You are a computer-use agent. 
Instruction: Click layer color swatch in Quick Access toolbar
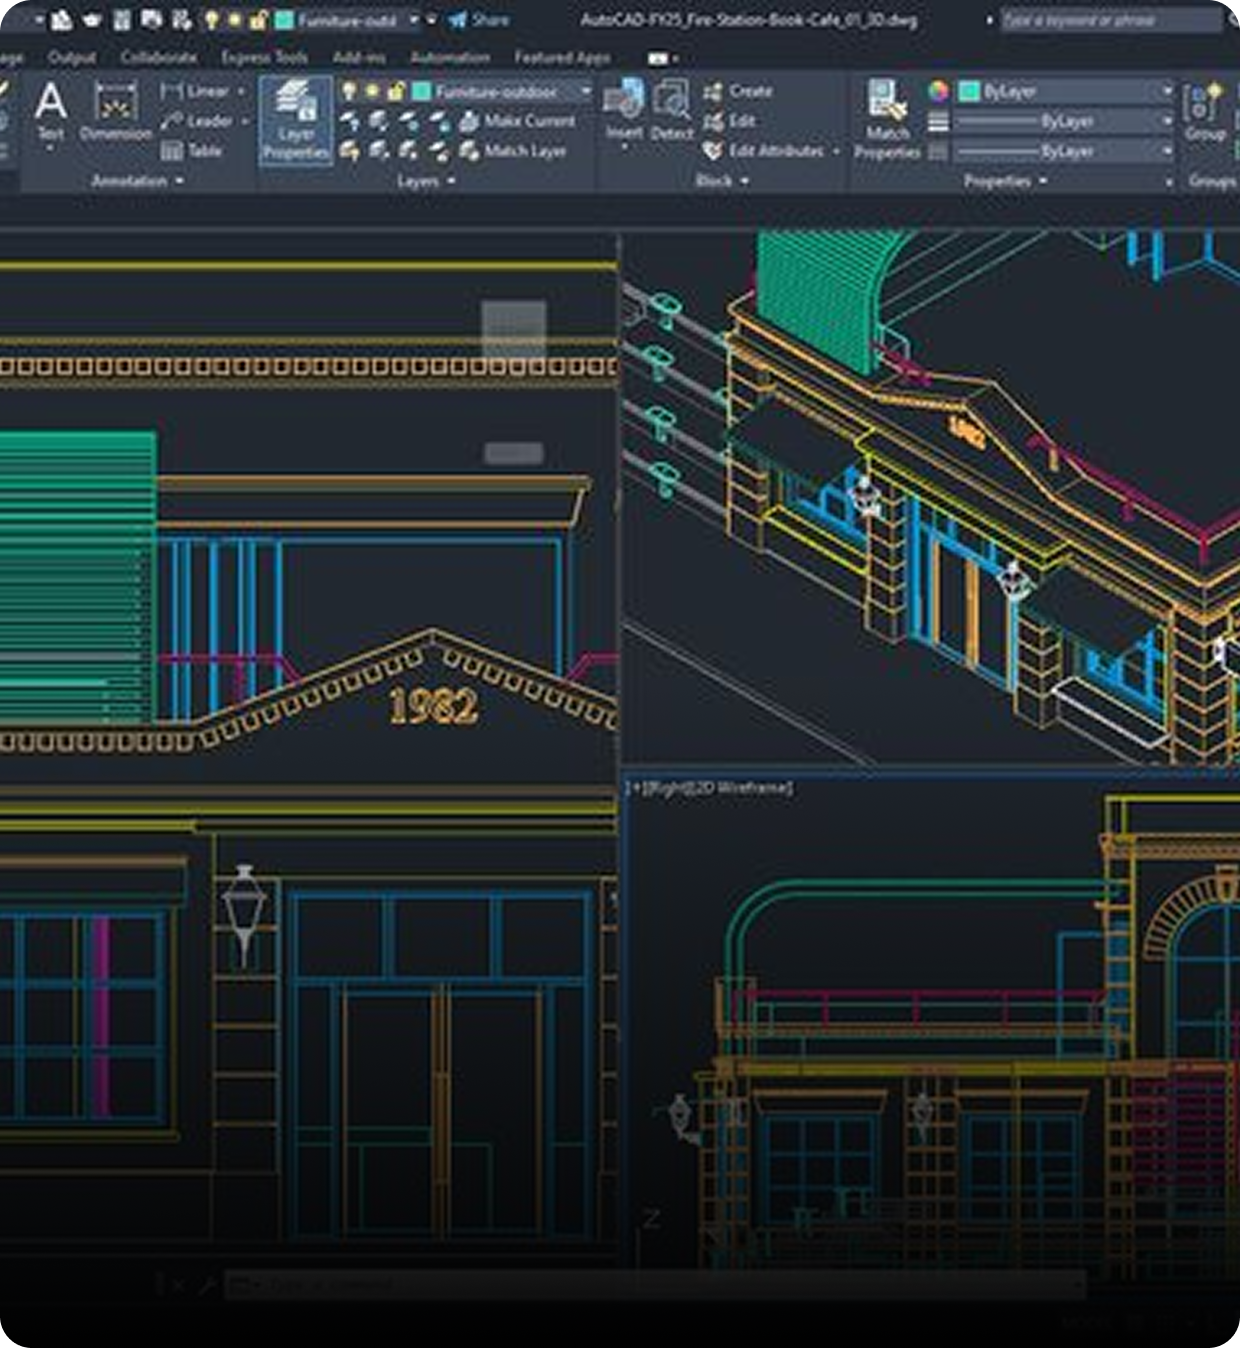click(x=284, y=20)
